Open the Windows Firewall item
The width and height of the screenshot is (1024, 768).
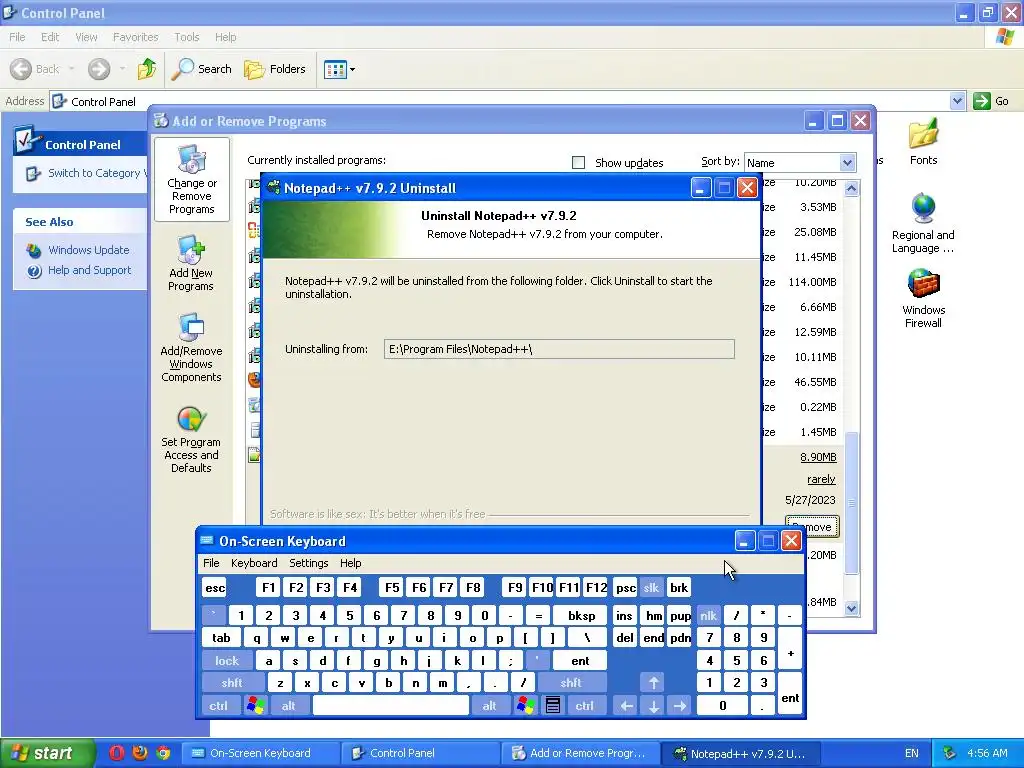[923, 298]
